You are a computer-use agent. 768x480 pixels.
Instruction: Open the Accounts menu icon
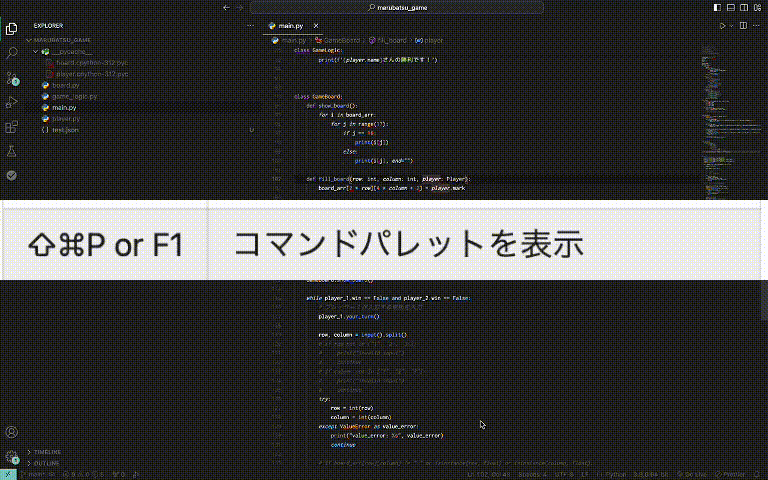[x=11, y=432]
